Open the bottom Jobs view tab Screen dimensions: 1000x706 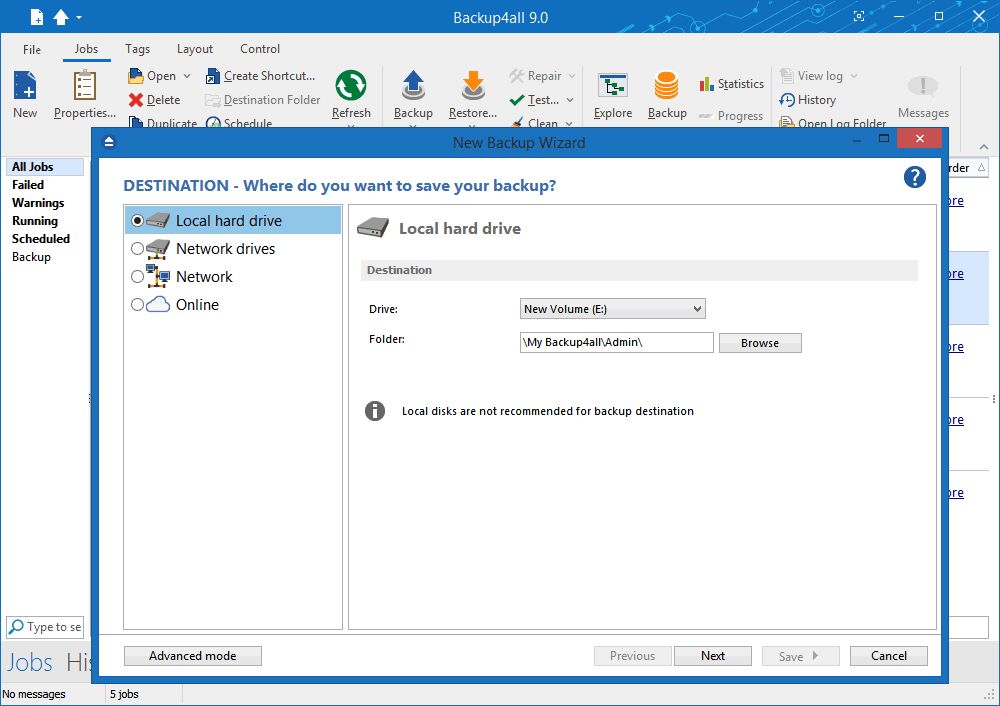[x=29, y=663]
